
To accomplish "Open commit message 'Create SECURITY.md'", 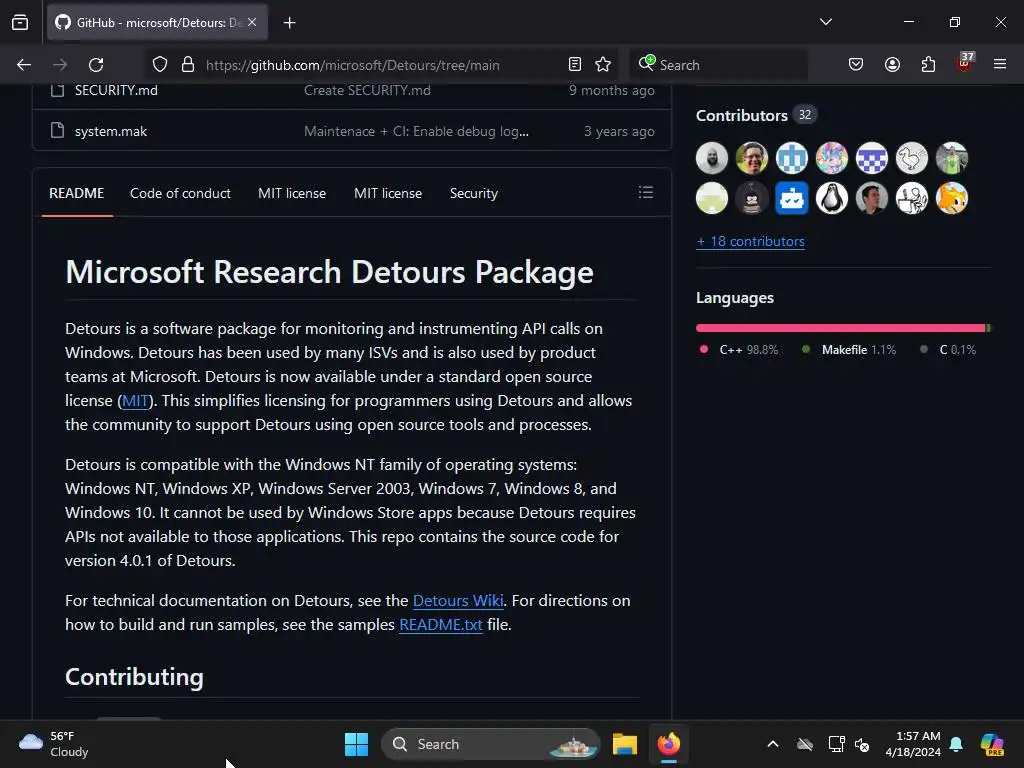I will [367, 90].
